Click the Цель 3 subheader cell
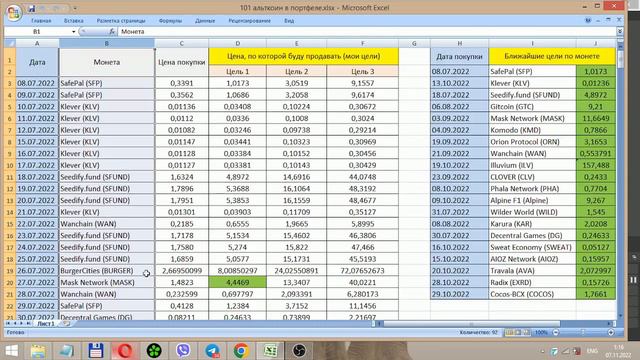The height and width of the screenshot is (360, 640). click(362, 71)
